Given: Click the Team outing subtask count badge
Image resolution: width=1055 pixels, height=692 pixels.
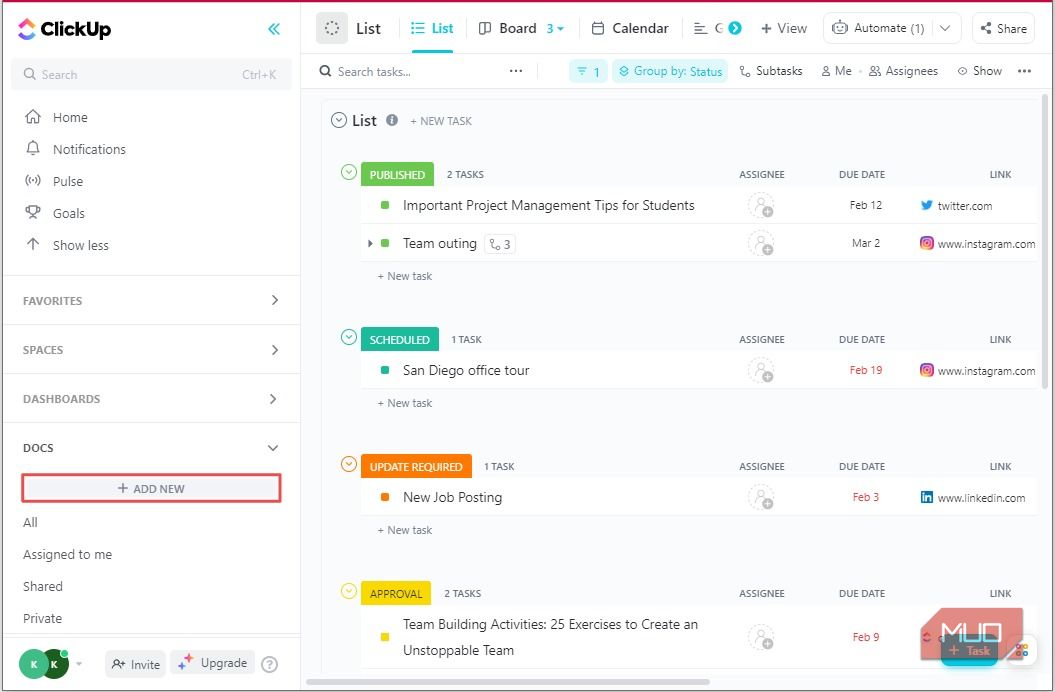Looking at the screenshot, I should [x=500, y=244].
